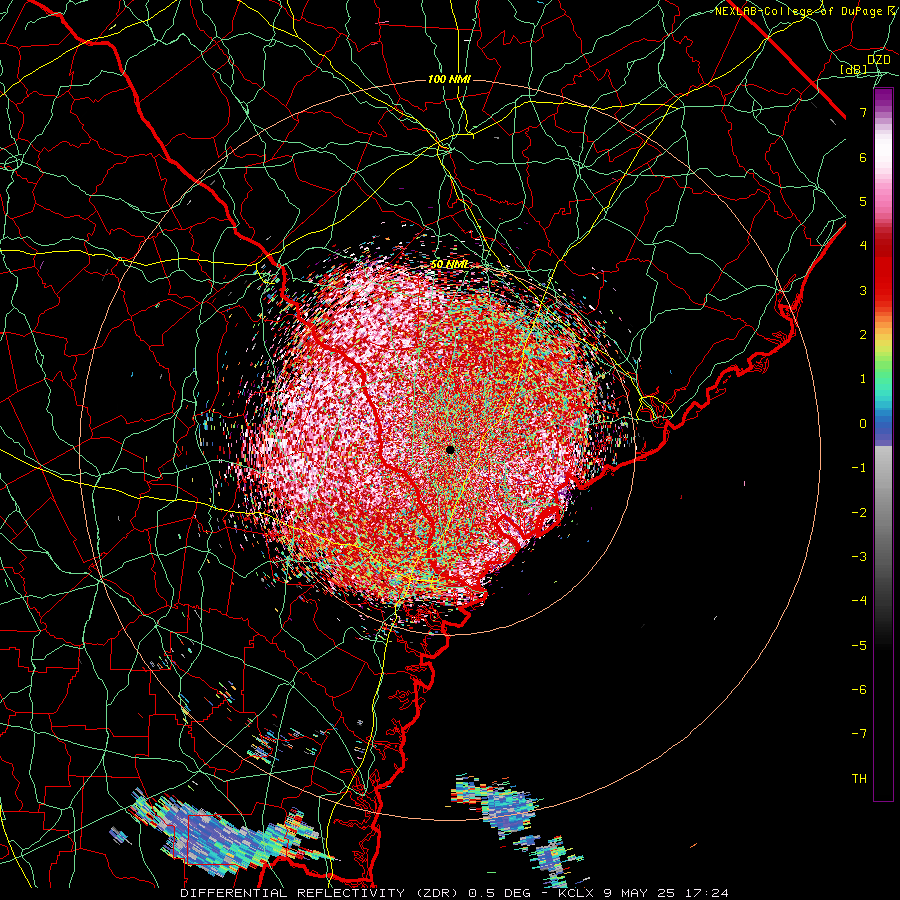Click the 100 NMI range ring label
This screenshot has height=900, width=900.
point(449,79)
